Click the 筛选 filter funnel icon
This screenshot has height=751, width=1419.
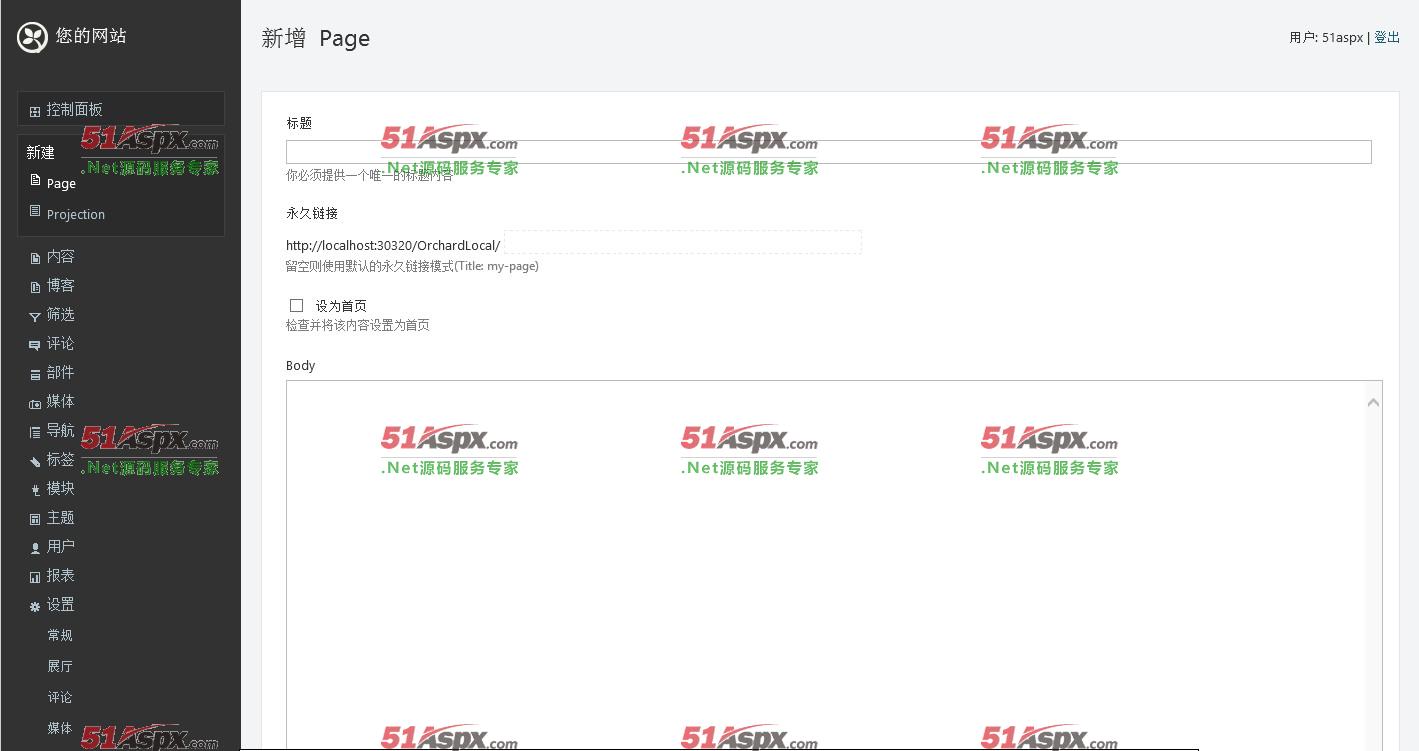pyautogui.click(x=35, y=316)
